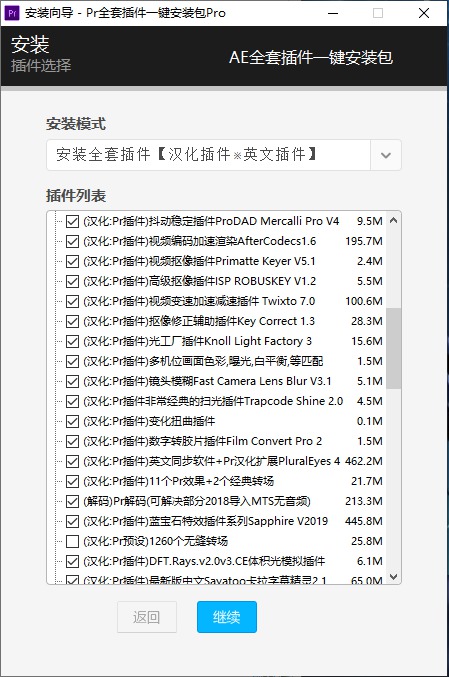Screen dimensions: 449x677
Task: Minimize the installer window
Action: point(333,13)
